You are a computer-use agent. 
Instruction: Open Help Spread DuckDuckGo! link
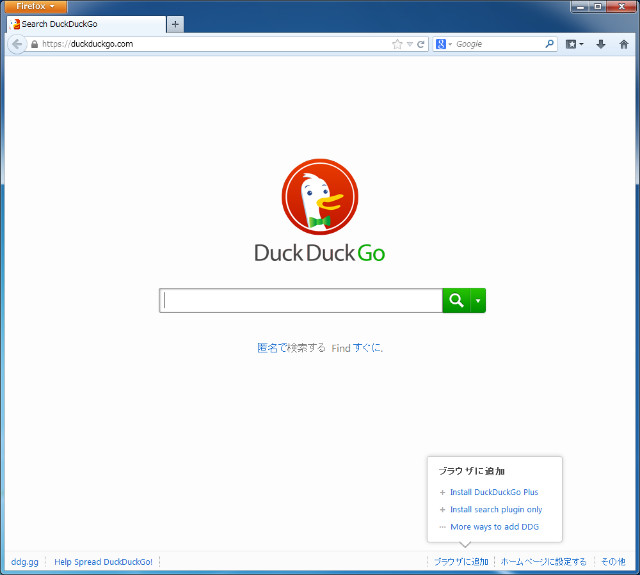pos(103,562)
